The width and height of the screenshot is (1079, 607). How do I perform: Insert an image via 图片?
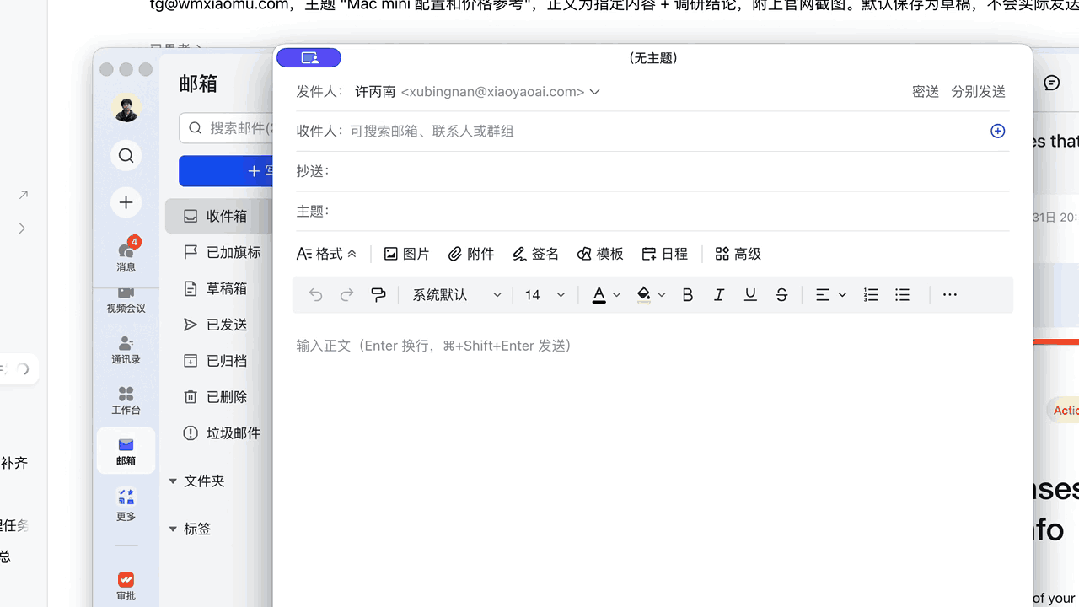point(406,254)
